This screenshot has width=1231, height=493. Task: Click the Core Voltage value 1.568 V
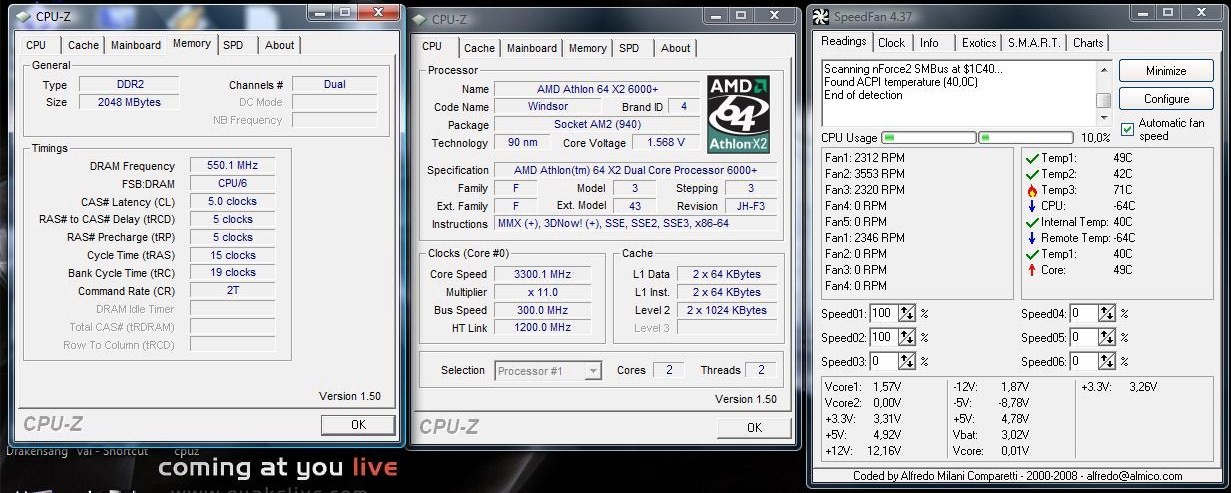pyautogui.click(x=666, y=142)
